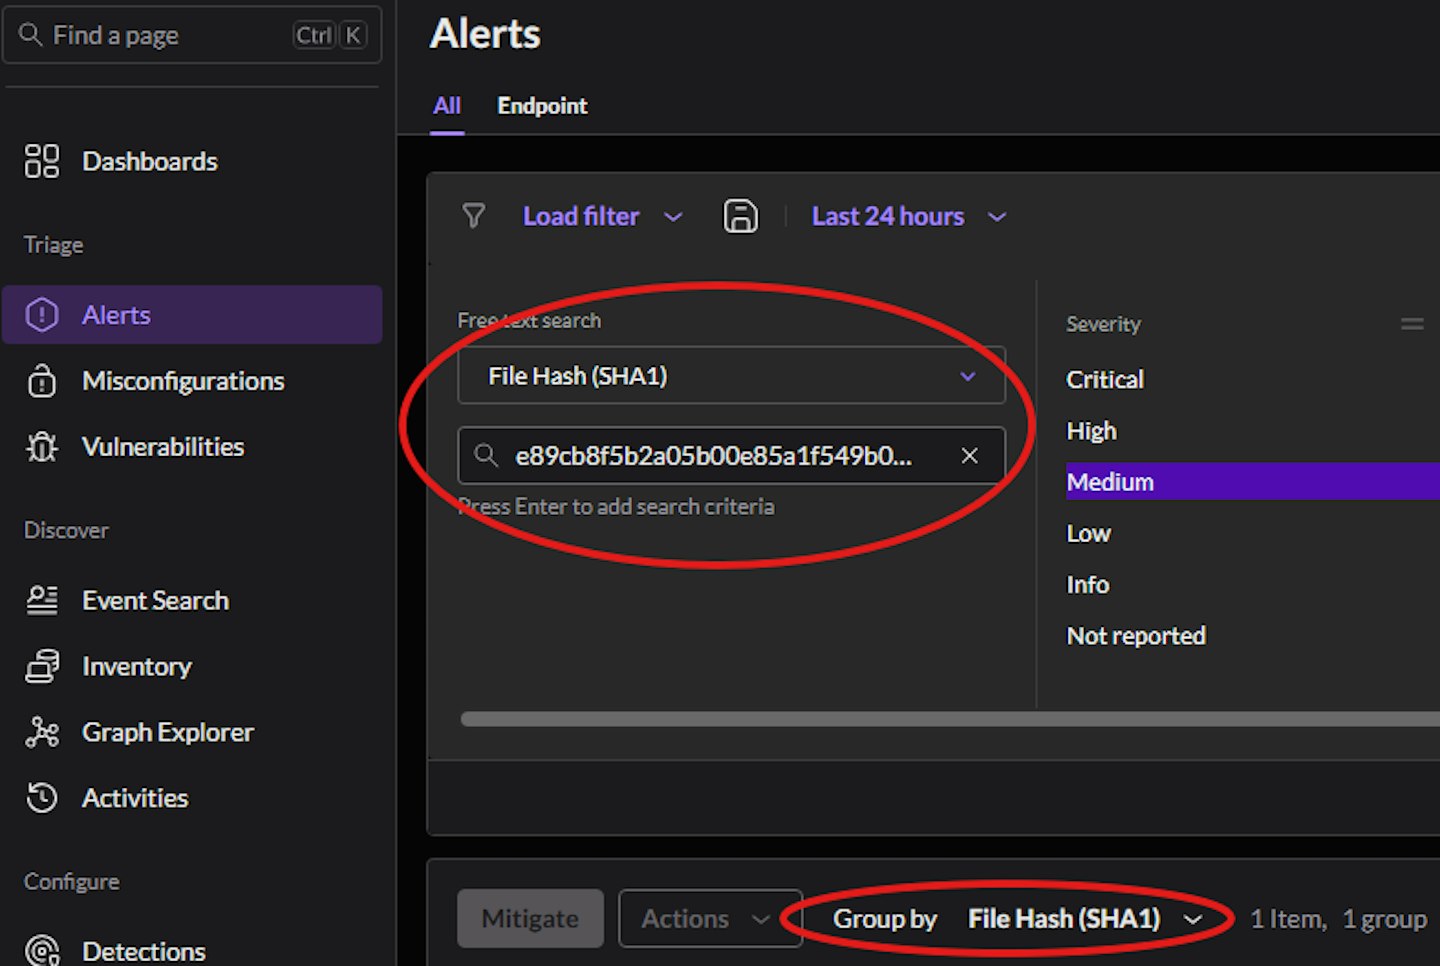
Task: Click the Mitigate button
Action: tap(530, 919)
